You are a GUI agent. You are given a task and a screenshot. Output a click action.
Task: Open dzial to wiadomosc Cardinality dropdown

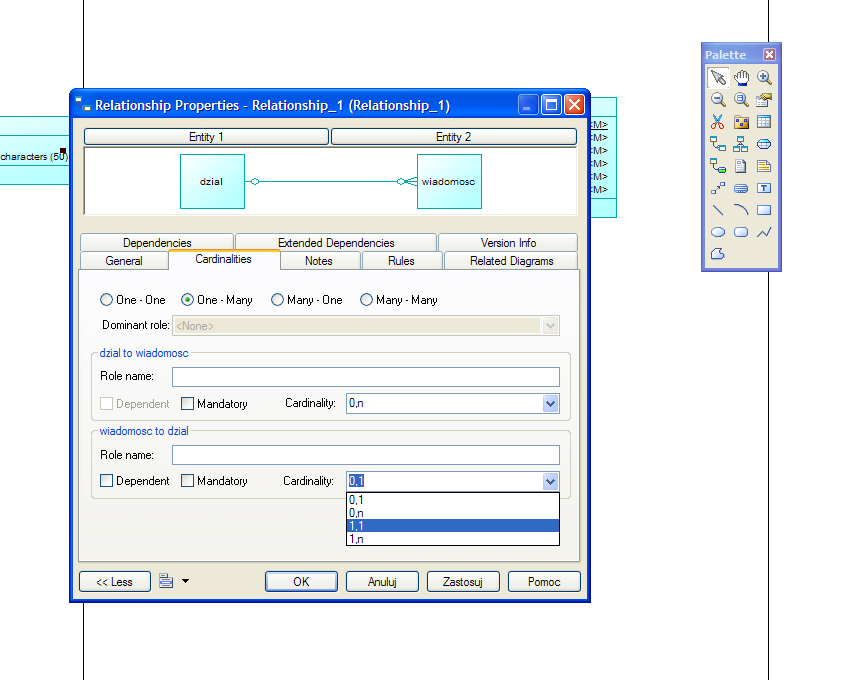pos(550,403)
